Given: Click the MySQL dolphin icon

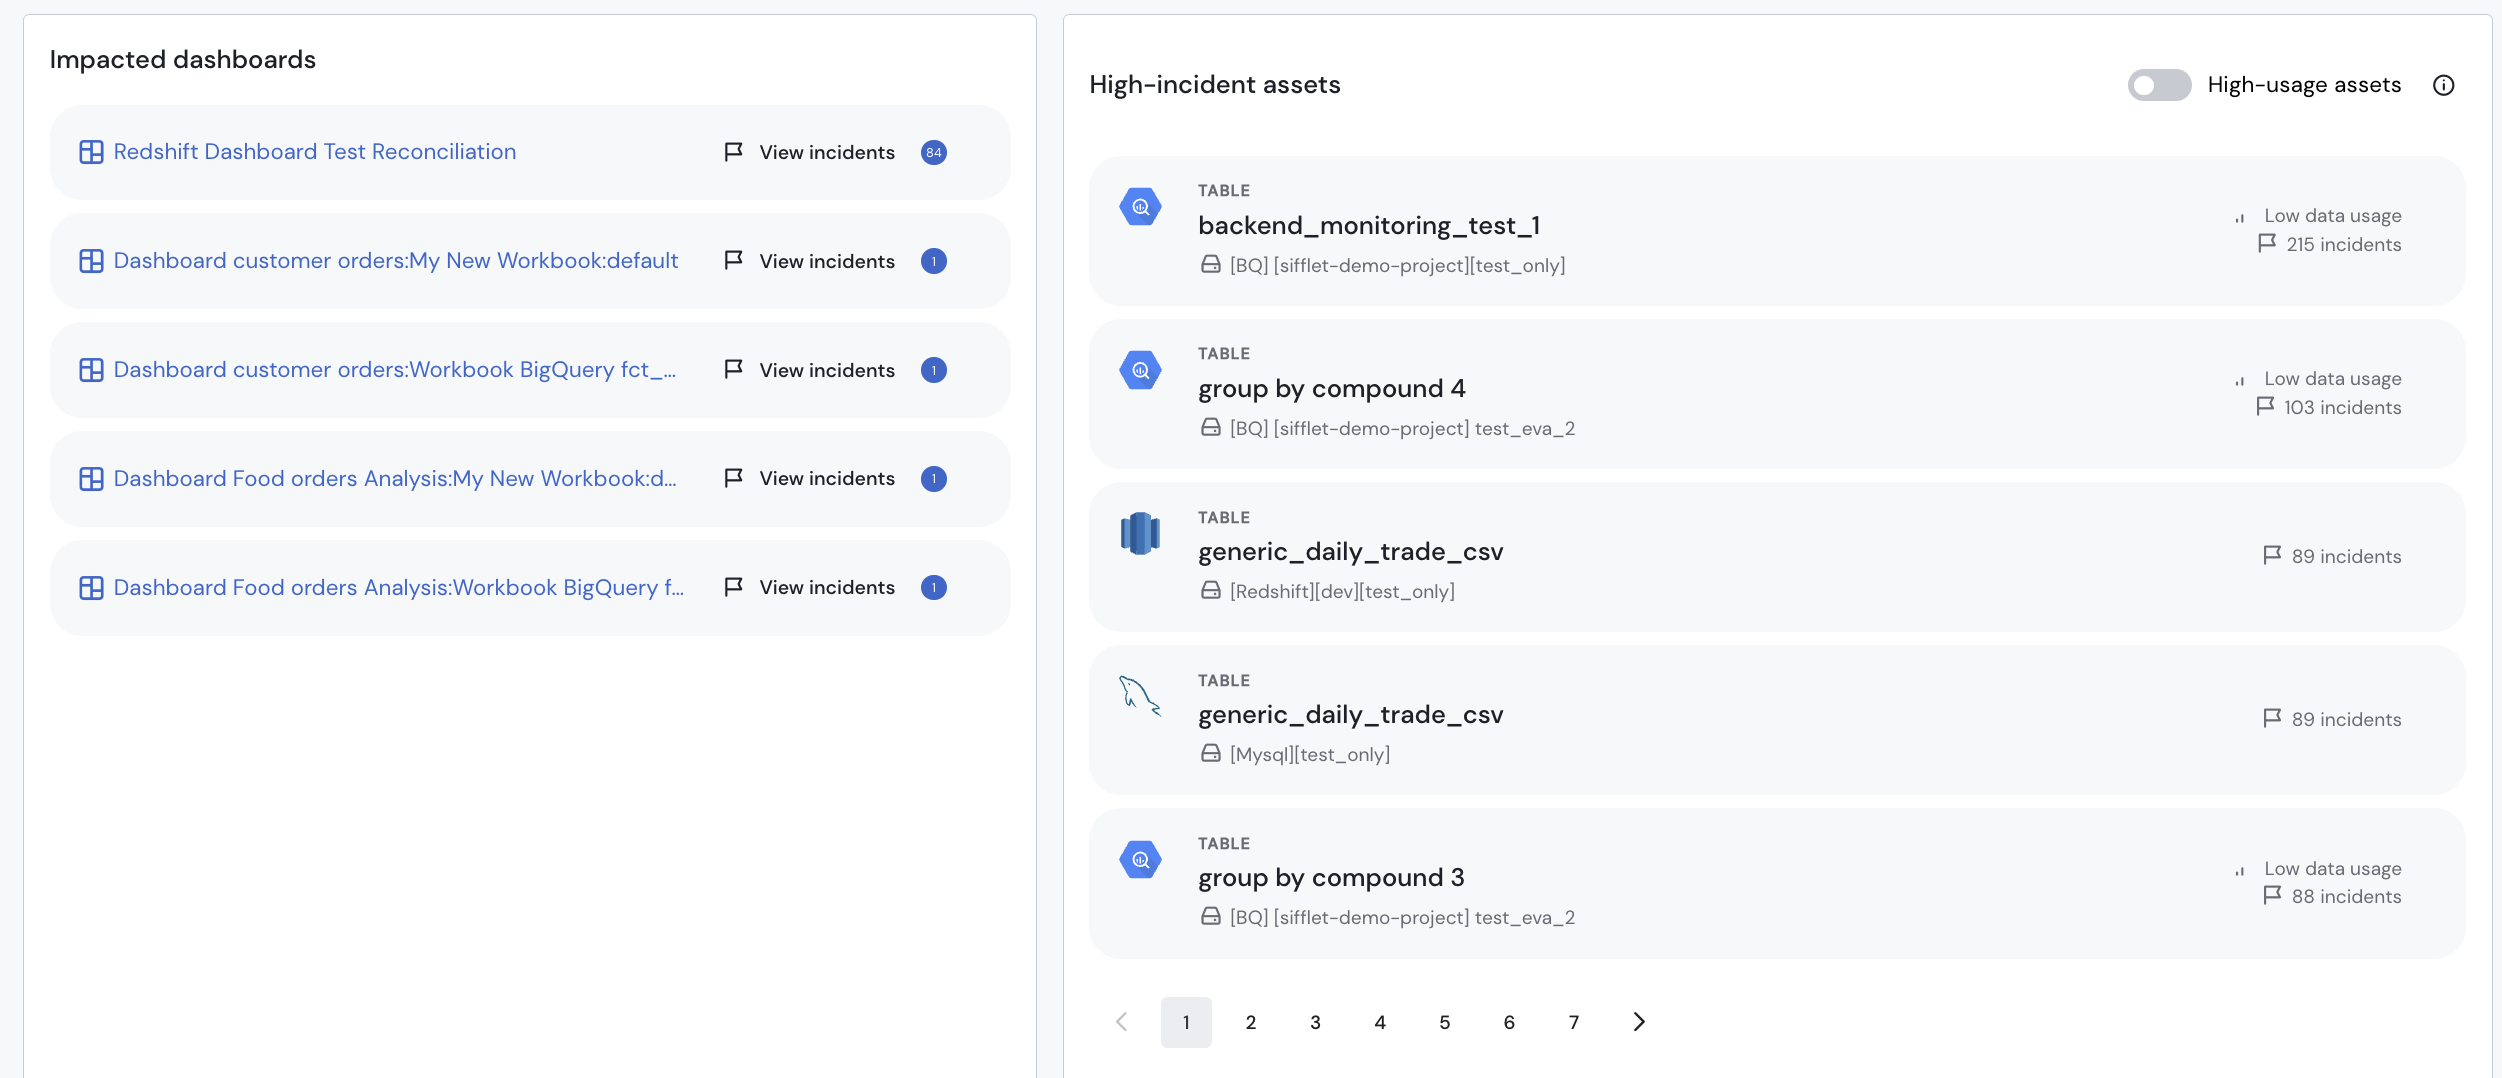Looking at the screenshot, I should click(x=1140, y=696).
